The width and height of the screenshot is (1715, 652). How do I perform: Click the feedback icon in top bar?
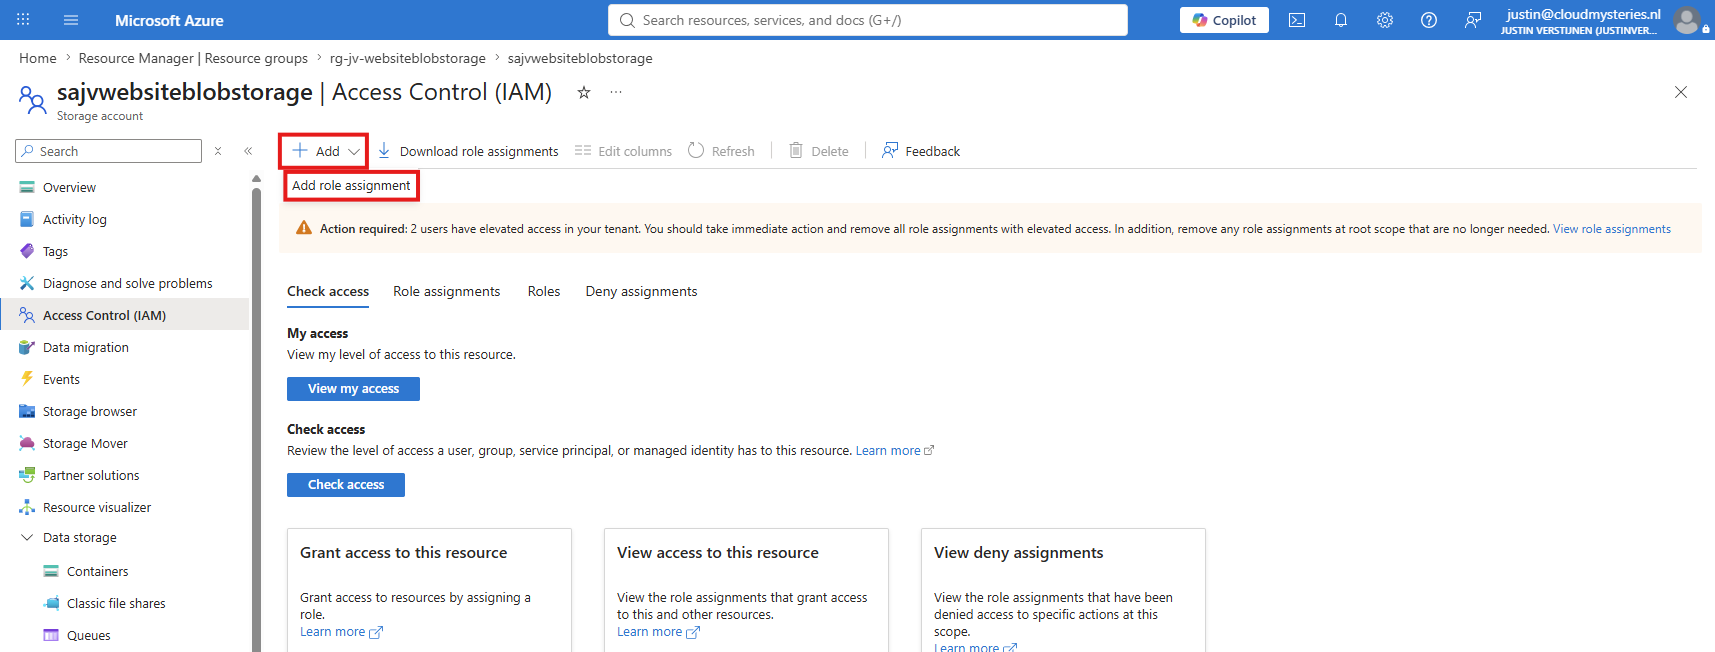click(x=1473, y=20)
